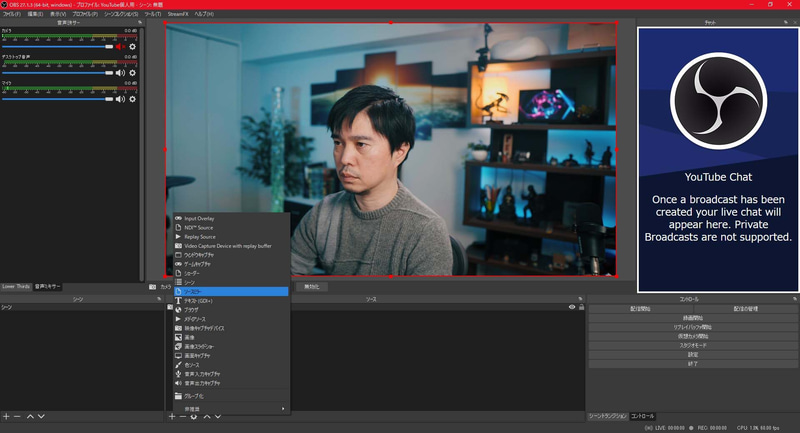The width and height of the screenshot is (800, 433).
Task: Add a 画像 image source
Action: (x=231, y=337)
